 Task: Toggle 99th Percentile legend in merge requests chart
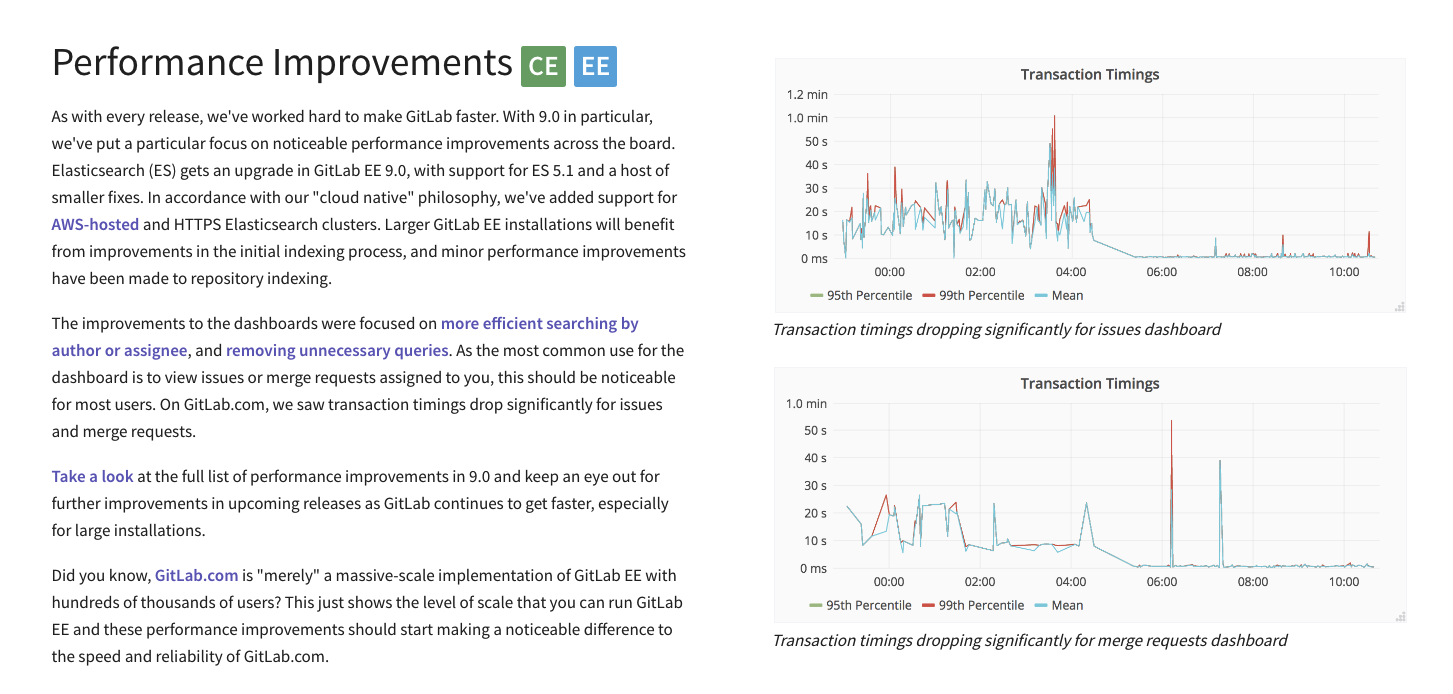click(x=973, y=605)
